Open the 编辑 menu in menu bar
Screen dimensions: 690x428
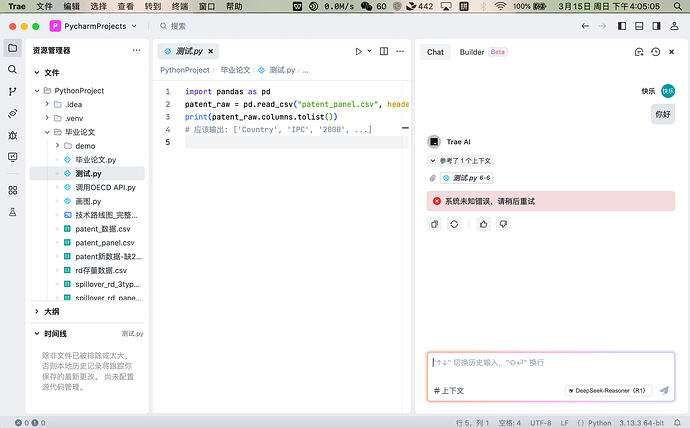coord(72,6)
